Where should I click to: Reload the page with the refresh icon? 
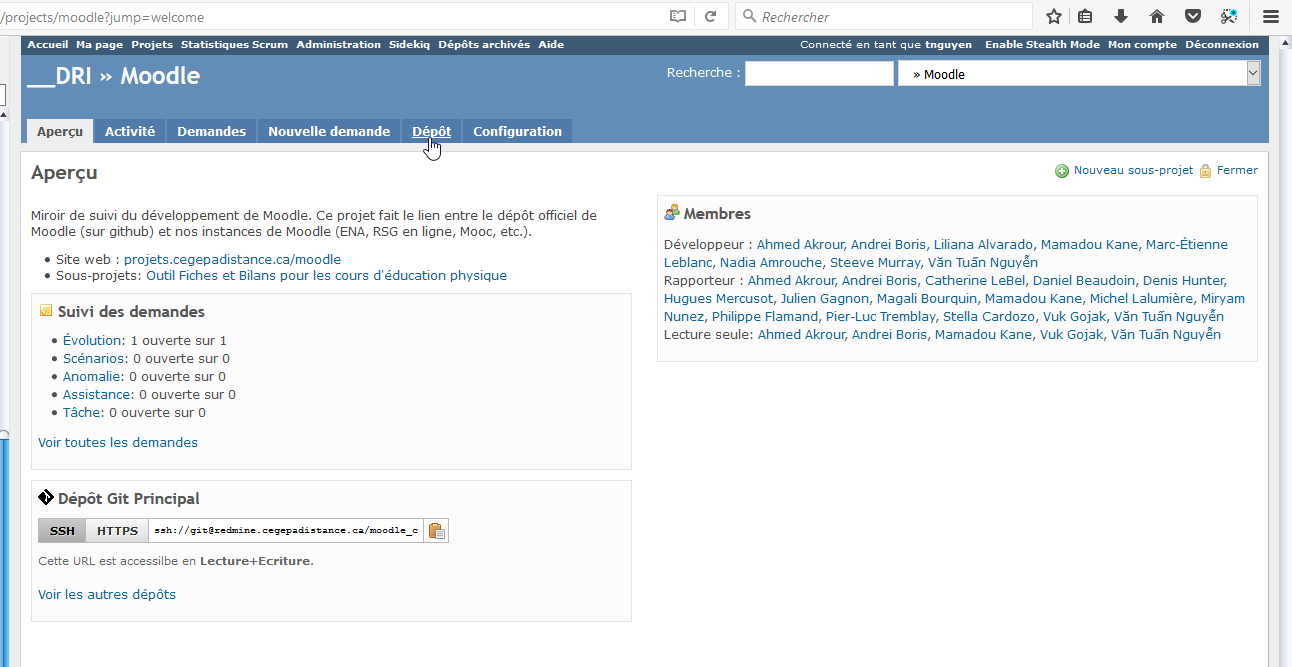pos(710,16)
